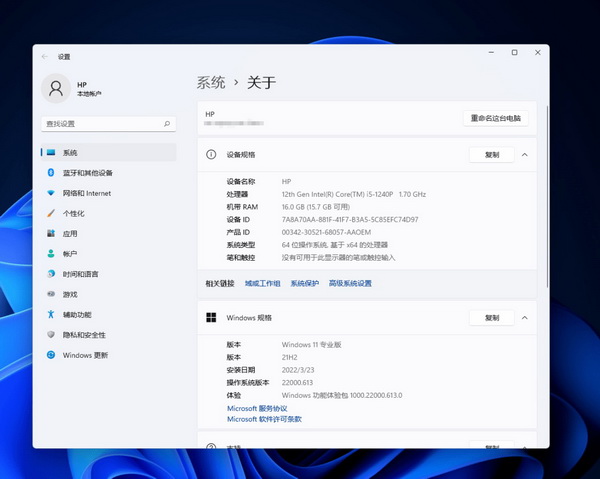The height and width of the screenshot is (479, 600).
Task: Open 系统保护 link
Action: point(305,283)
